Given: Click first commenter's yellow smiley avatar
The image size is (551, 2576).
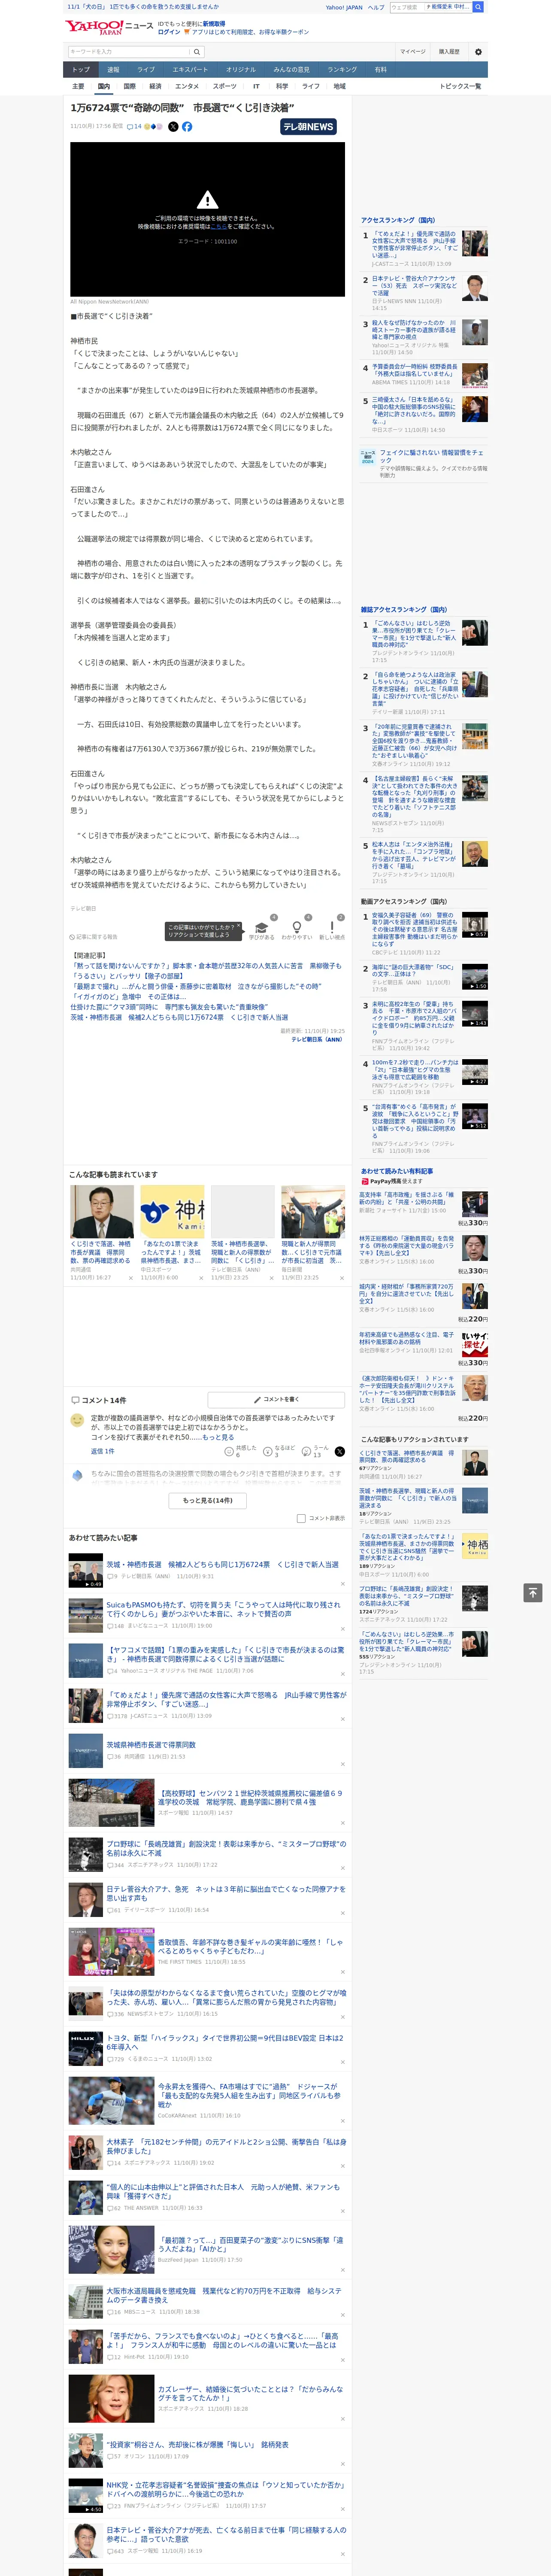Looking at the screenshot, I should (77, 1420).
